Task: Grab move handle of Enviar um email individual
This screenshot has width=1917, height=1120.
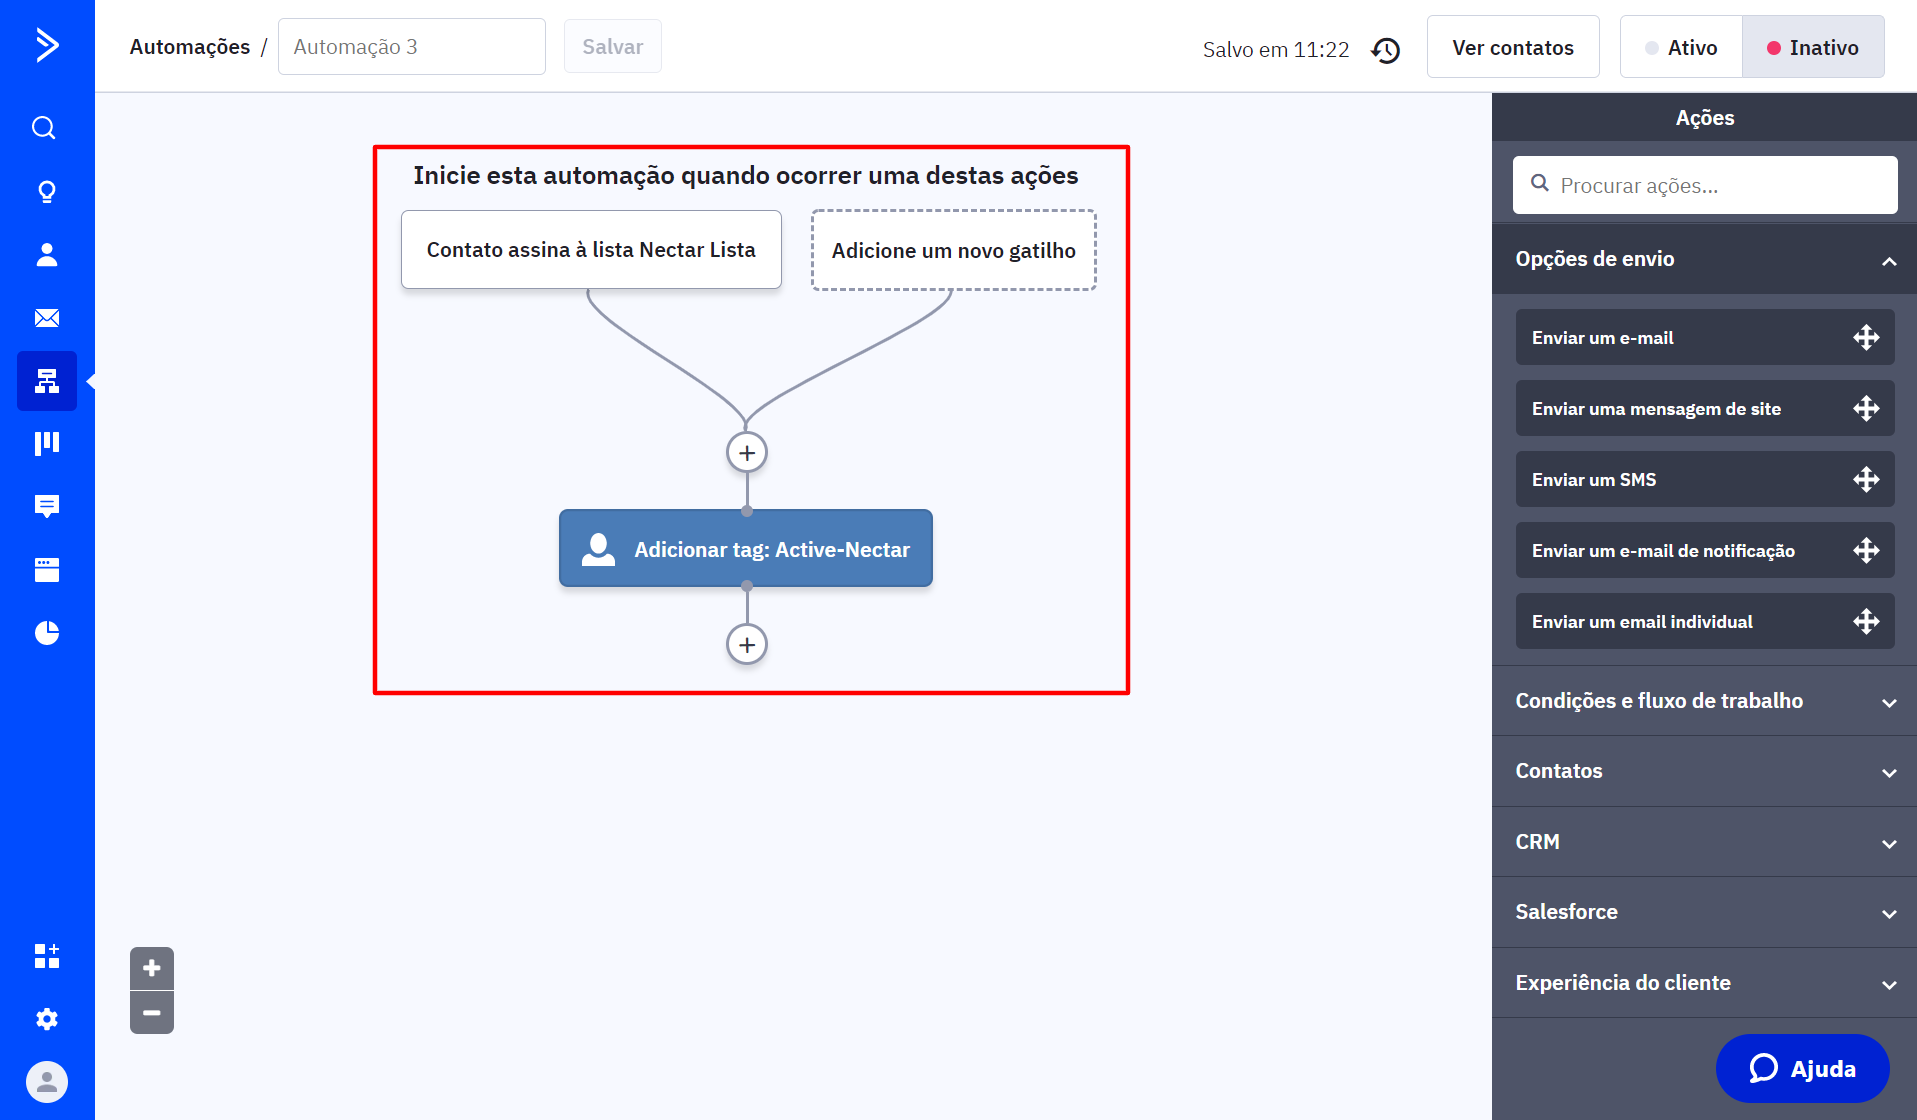Action: coord(1866,622)
